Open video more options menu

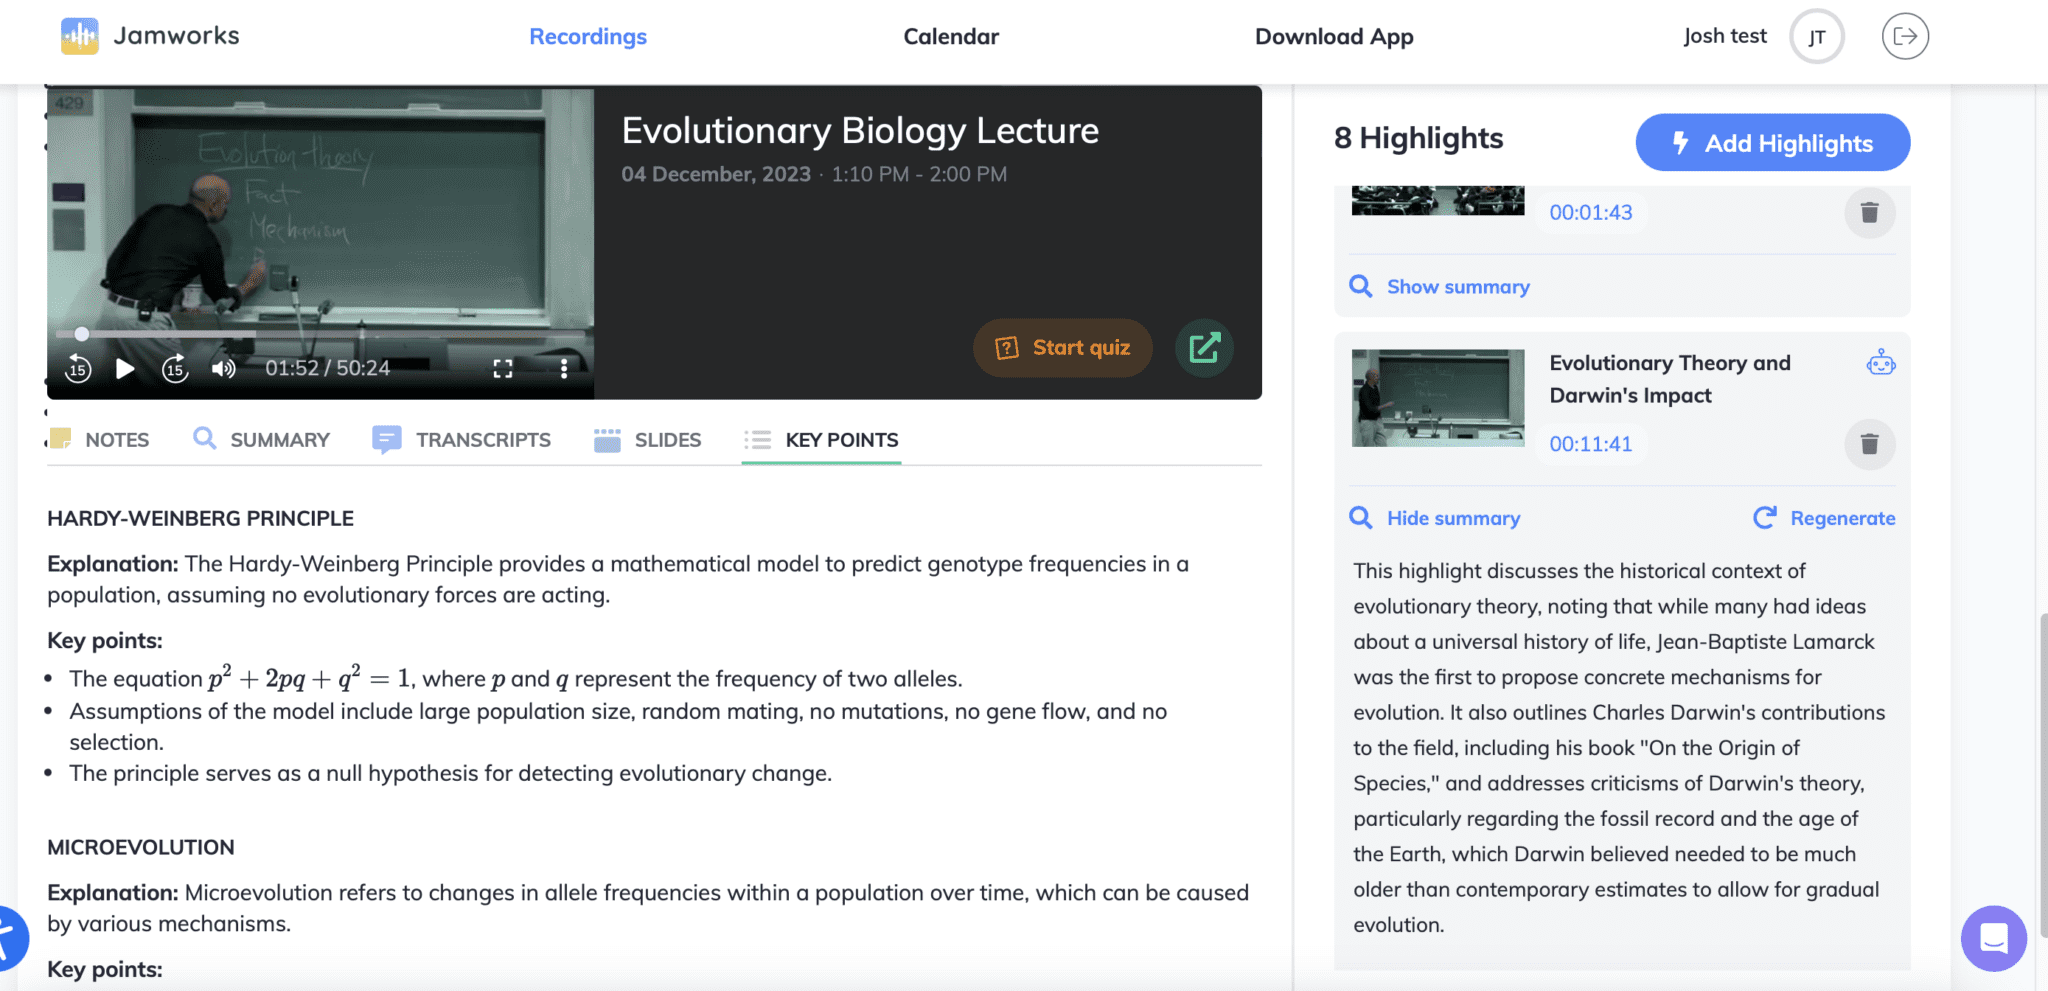click(564, 369)
